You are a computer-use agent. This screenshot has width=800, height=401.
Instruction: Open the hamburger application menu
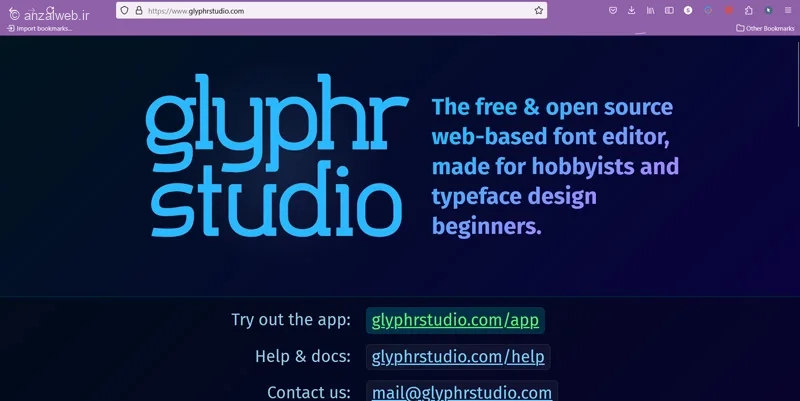click(x=788, y=10)
